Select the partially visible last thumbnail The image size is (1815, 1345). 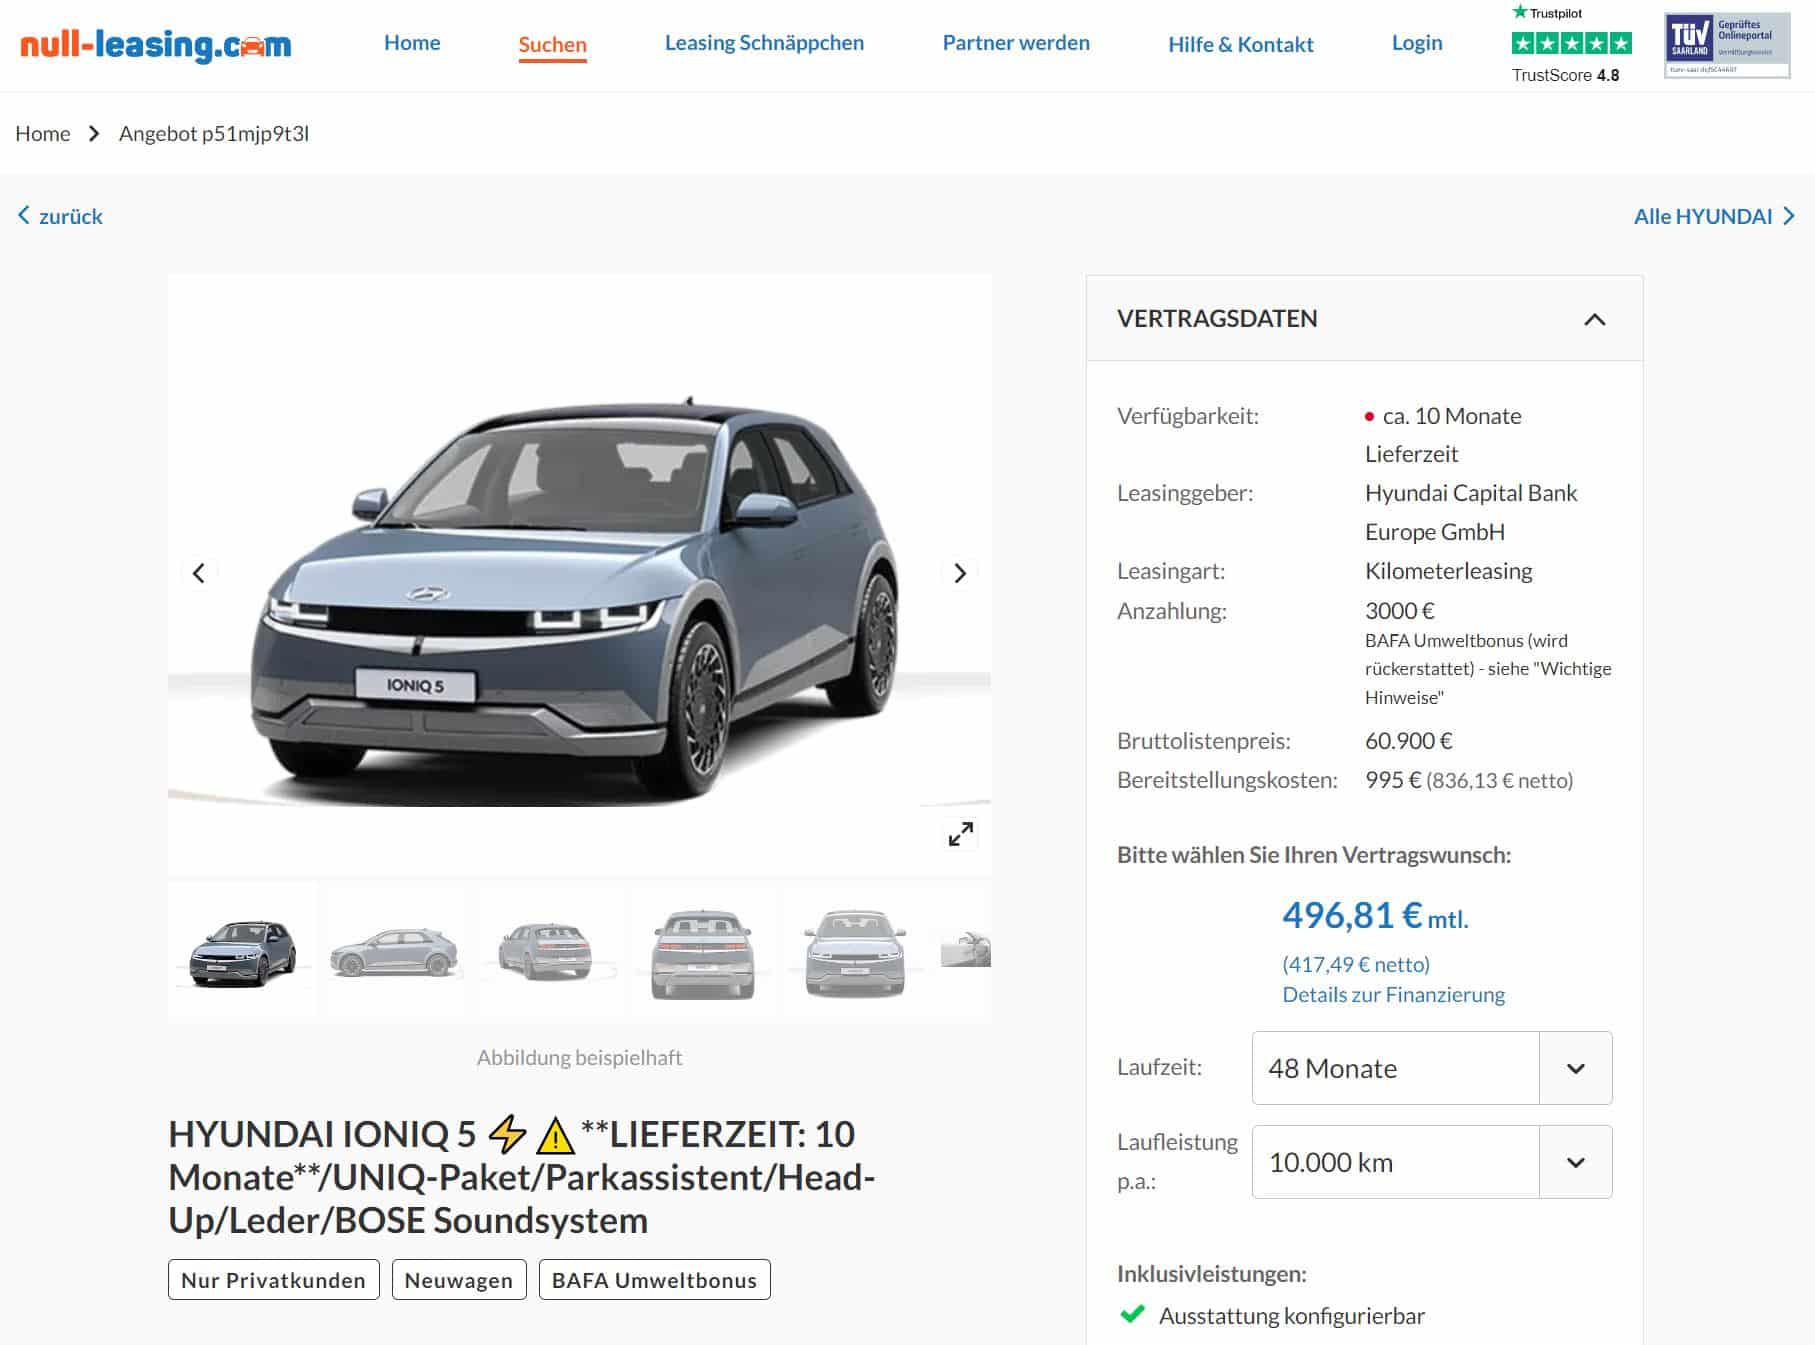(965, 951)
